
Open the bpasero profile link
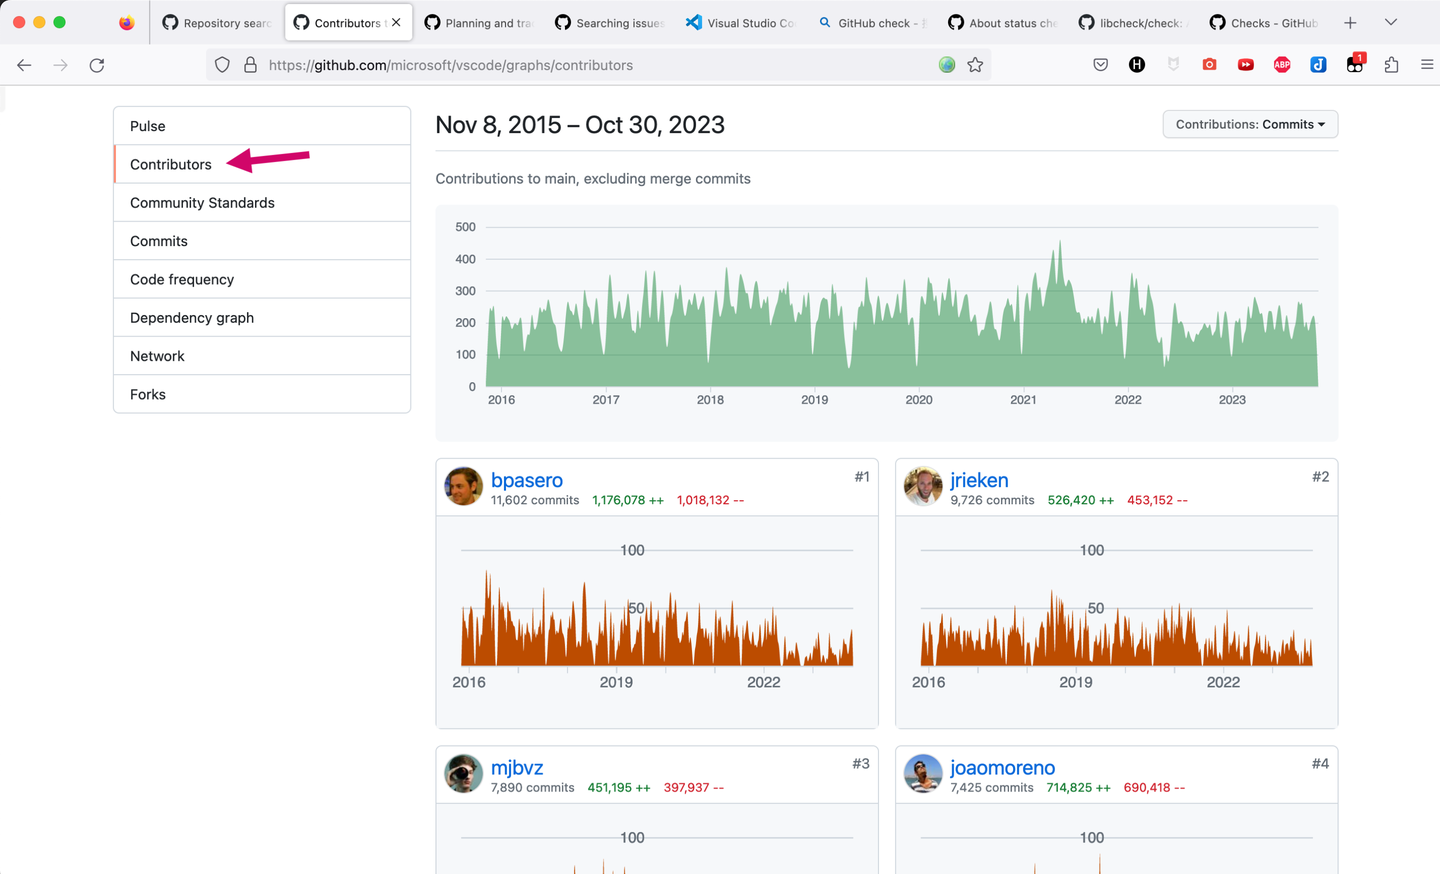coord(527,480)
